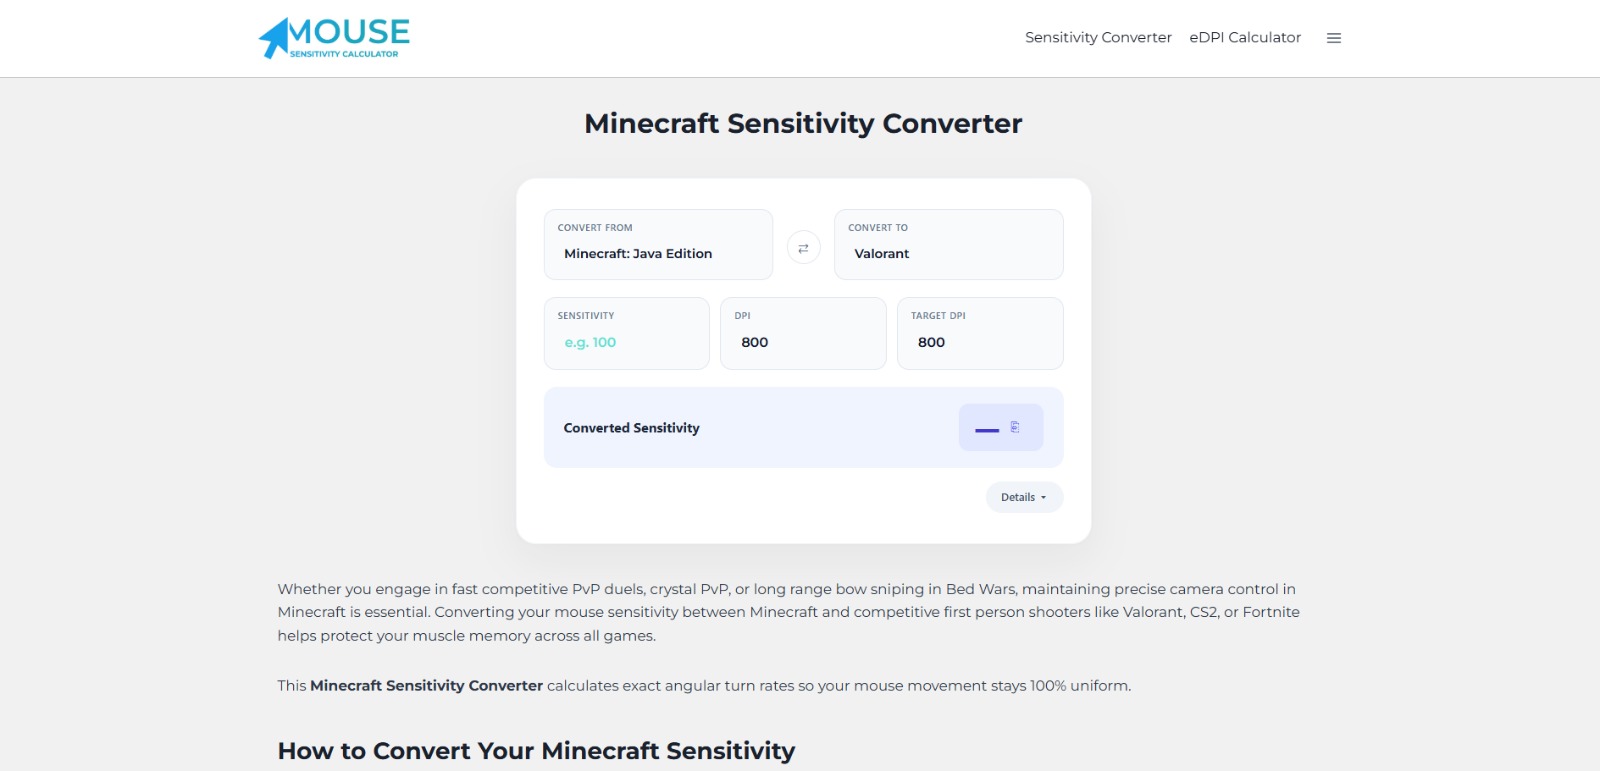The height and width of the screenshot is (771, 1600).
Task: Click the Mouse Sensitivity Calculator logo
Action: [334, 38]
